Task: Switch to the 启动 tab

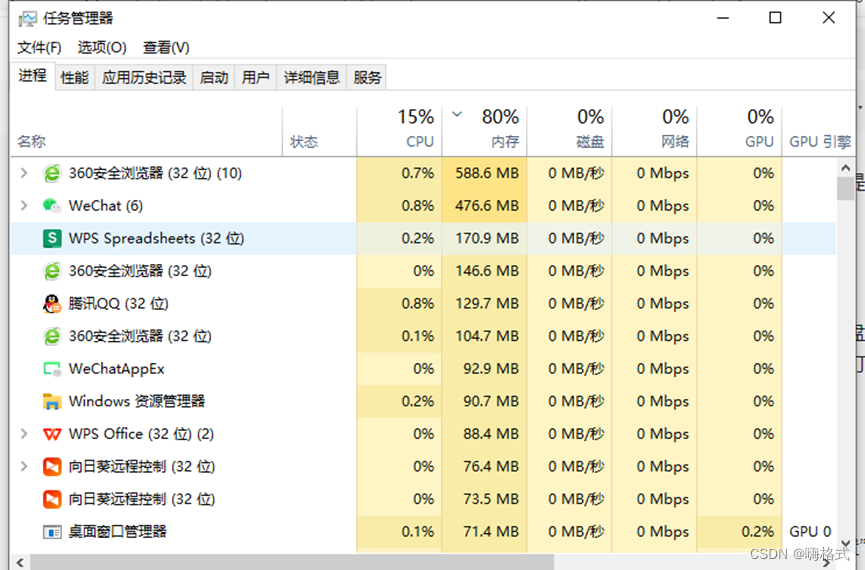Action: pyautogui.click(x=214, y=77)
